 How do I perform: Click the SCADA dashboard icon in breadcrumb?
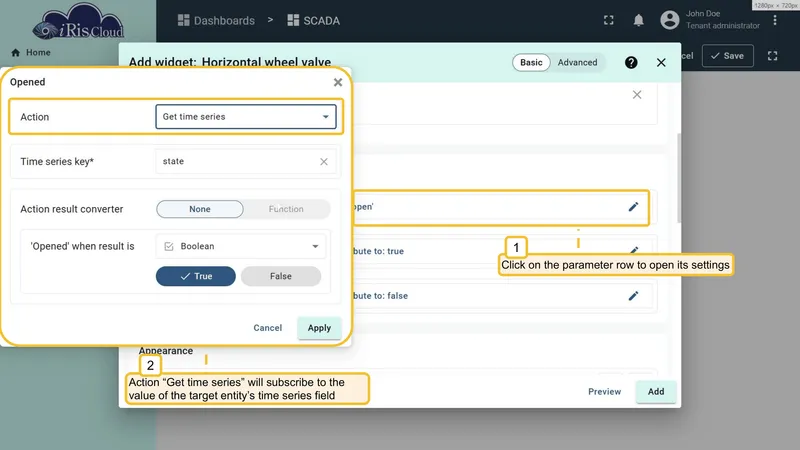click(293, 20)
